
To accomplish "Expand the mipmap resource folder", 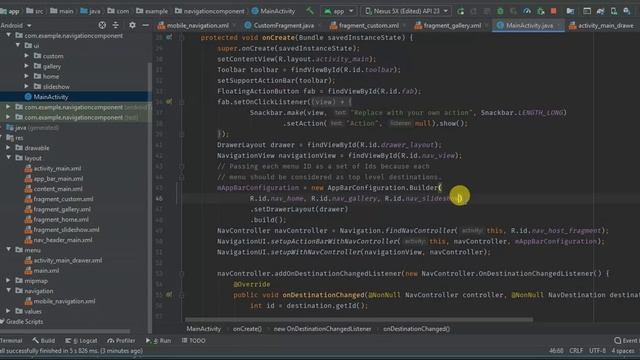I will point(8,280).
